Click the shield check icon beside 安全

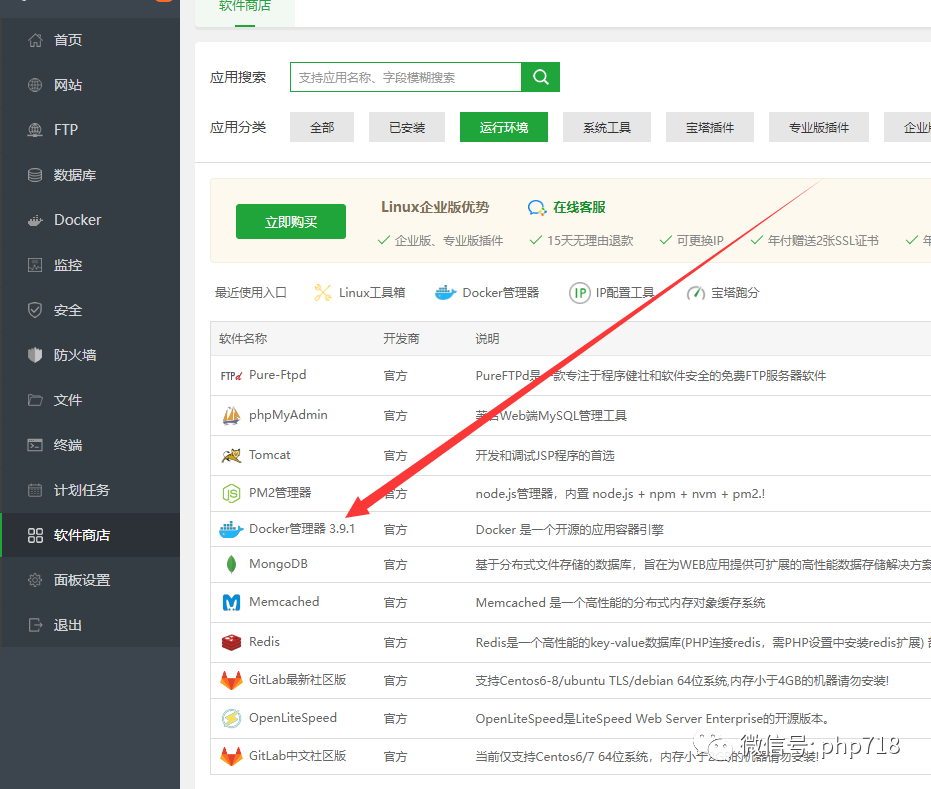pos(35,310)
